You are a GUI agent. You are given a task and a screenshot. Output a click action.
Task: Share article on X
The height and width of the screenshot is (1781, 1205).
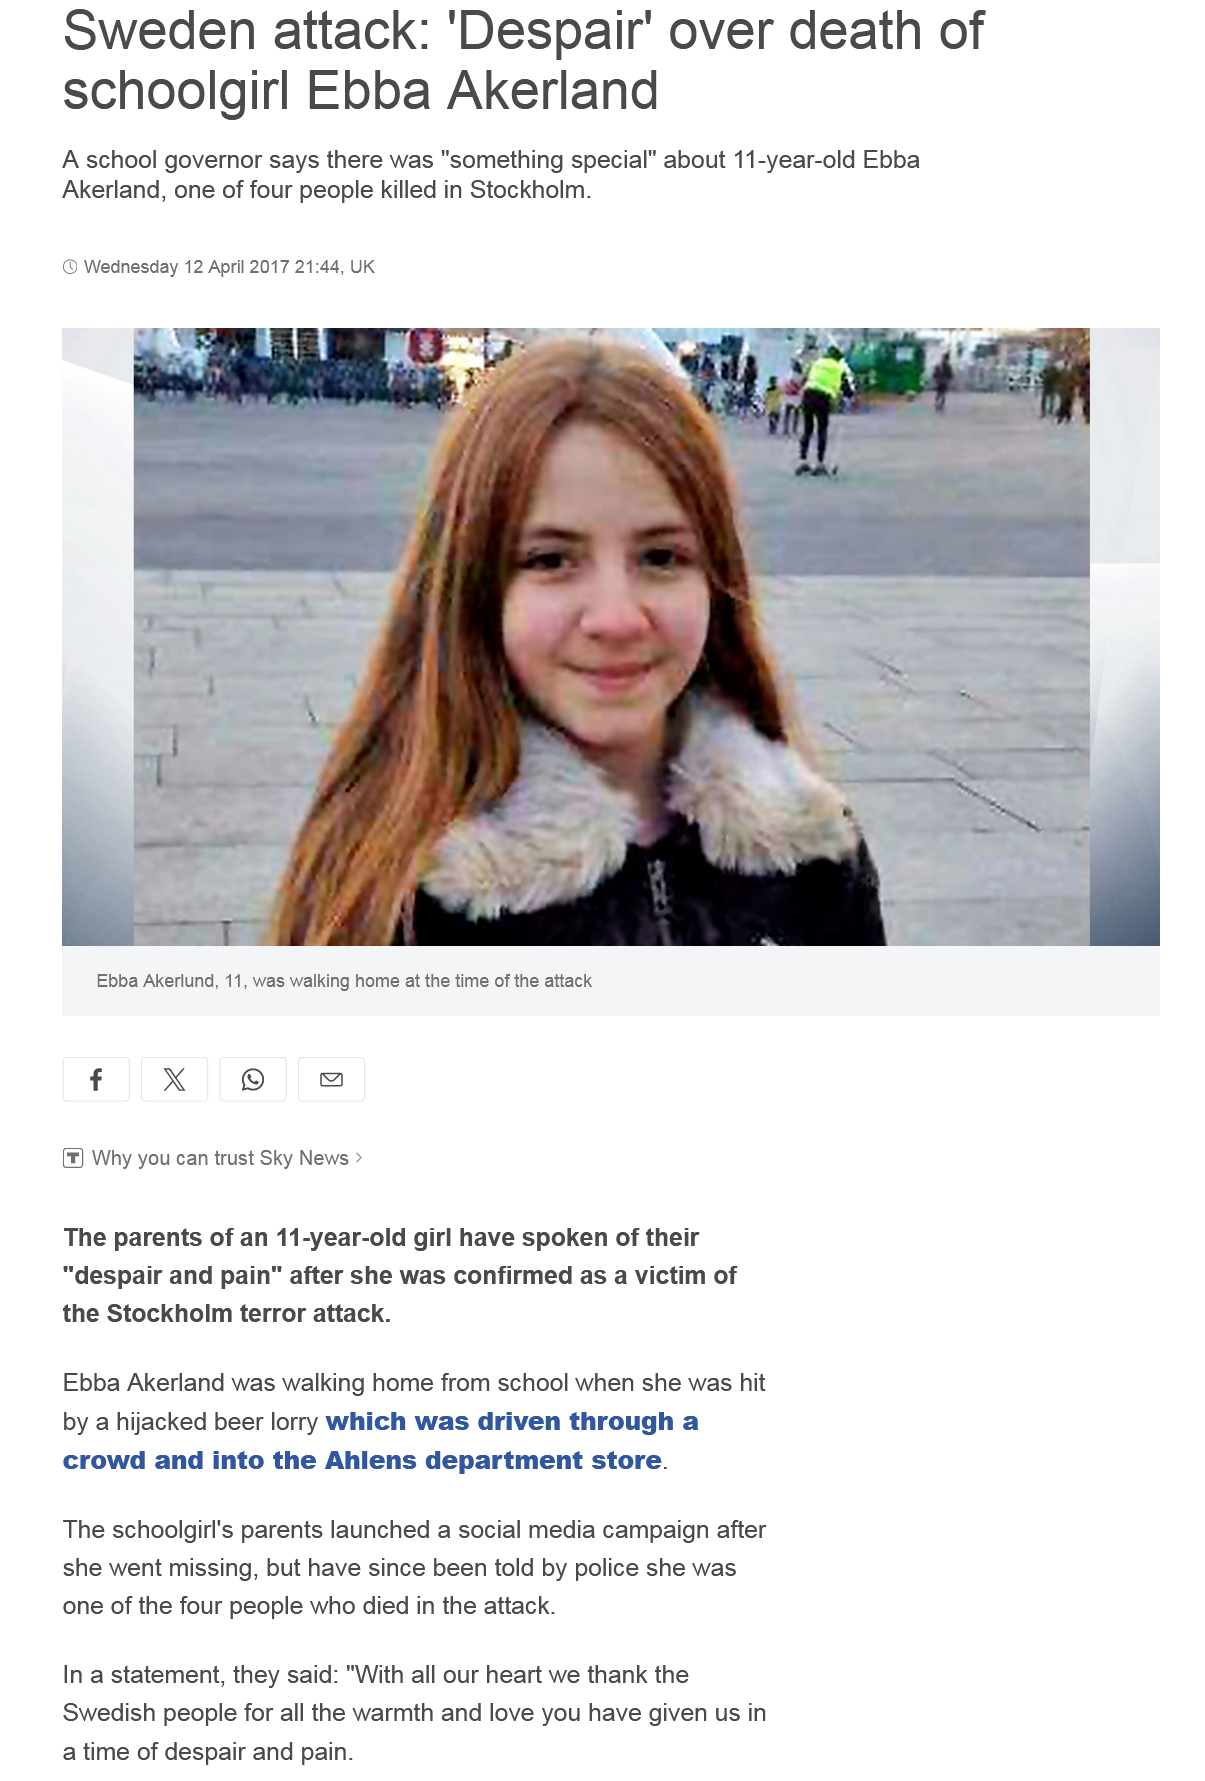click(x=174, y=1079)
